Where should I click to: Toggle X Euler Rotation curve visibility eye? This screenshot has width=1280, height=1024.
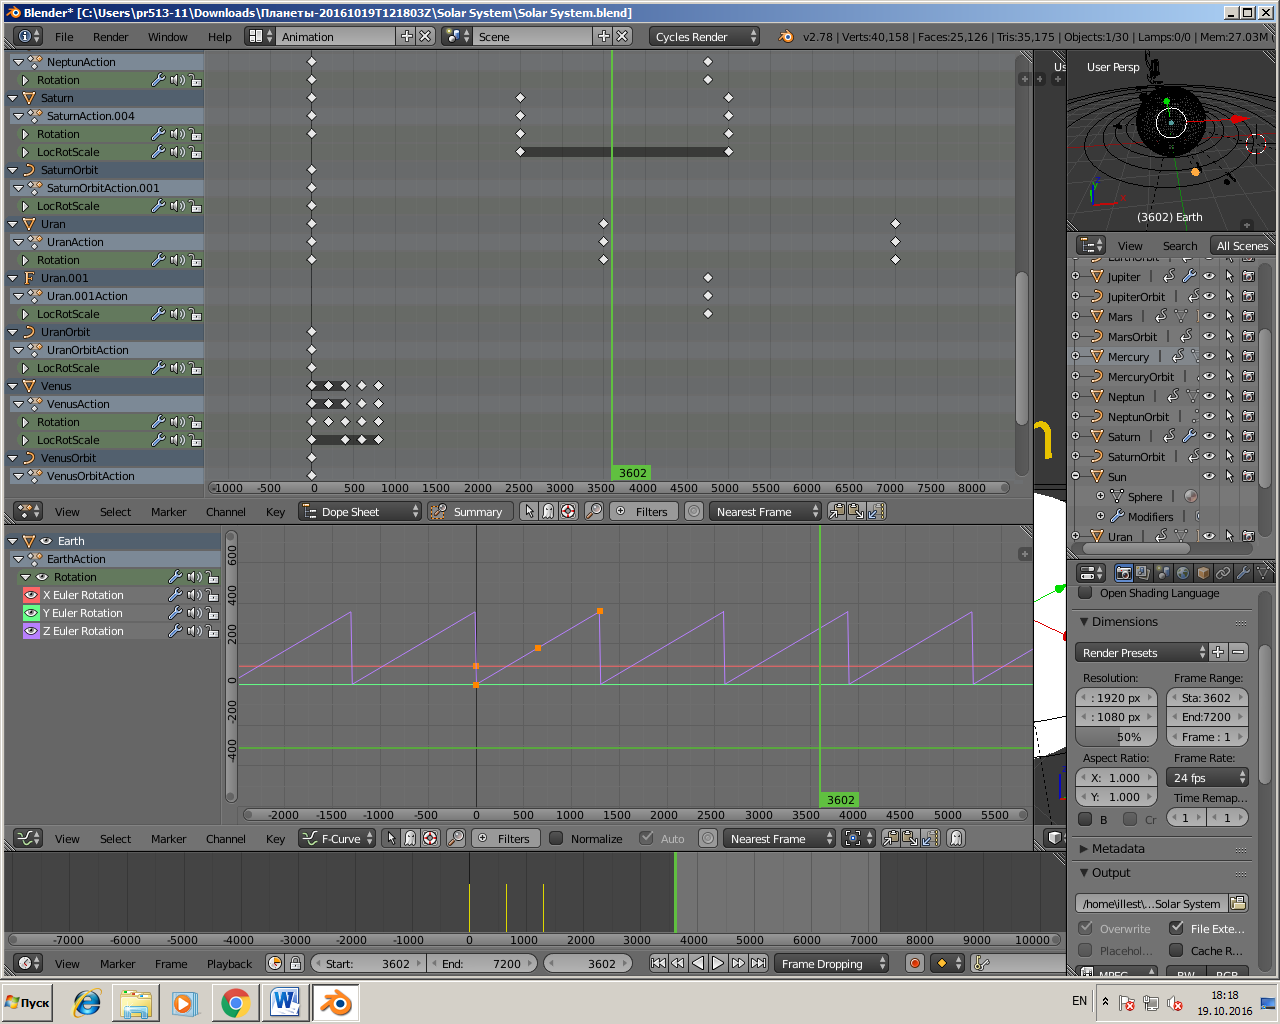[31, 595]
